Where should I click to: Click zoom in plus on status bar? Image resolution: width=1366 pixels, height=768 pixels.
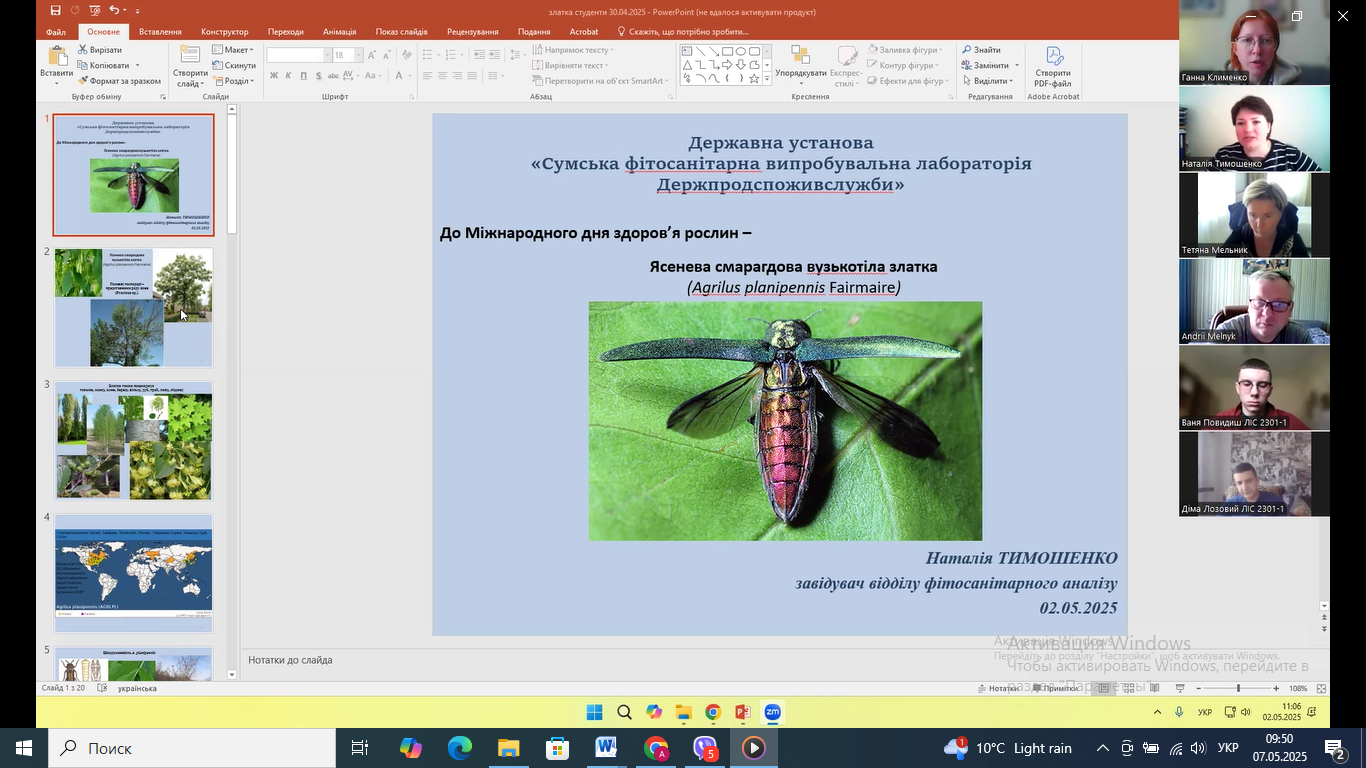click(1276, 688)
